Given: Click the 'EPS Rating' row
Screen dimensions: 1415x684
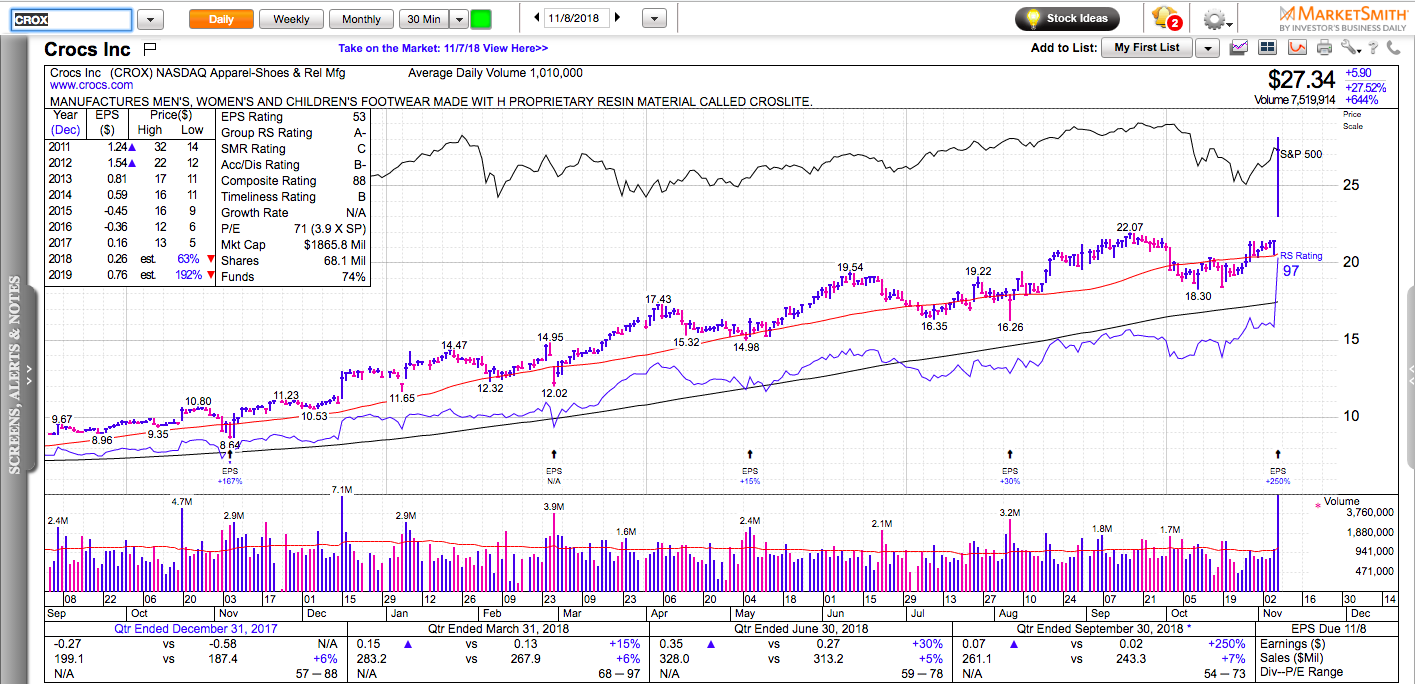Looking at the screenshot, I should [x=294, y=117].
